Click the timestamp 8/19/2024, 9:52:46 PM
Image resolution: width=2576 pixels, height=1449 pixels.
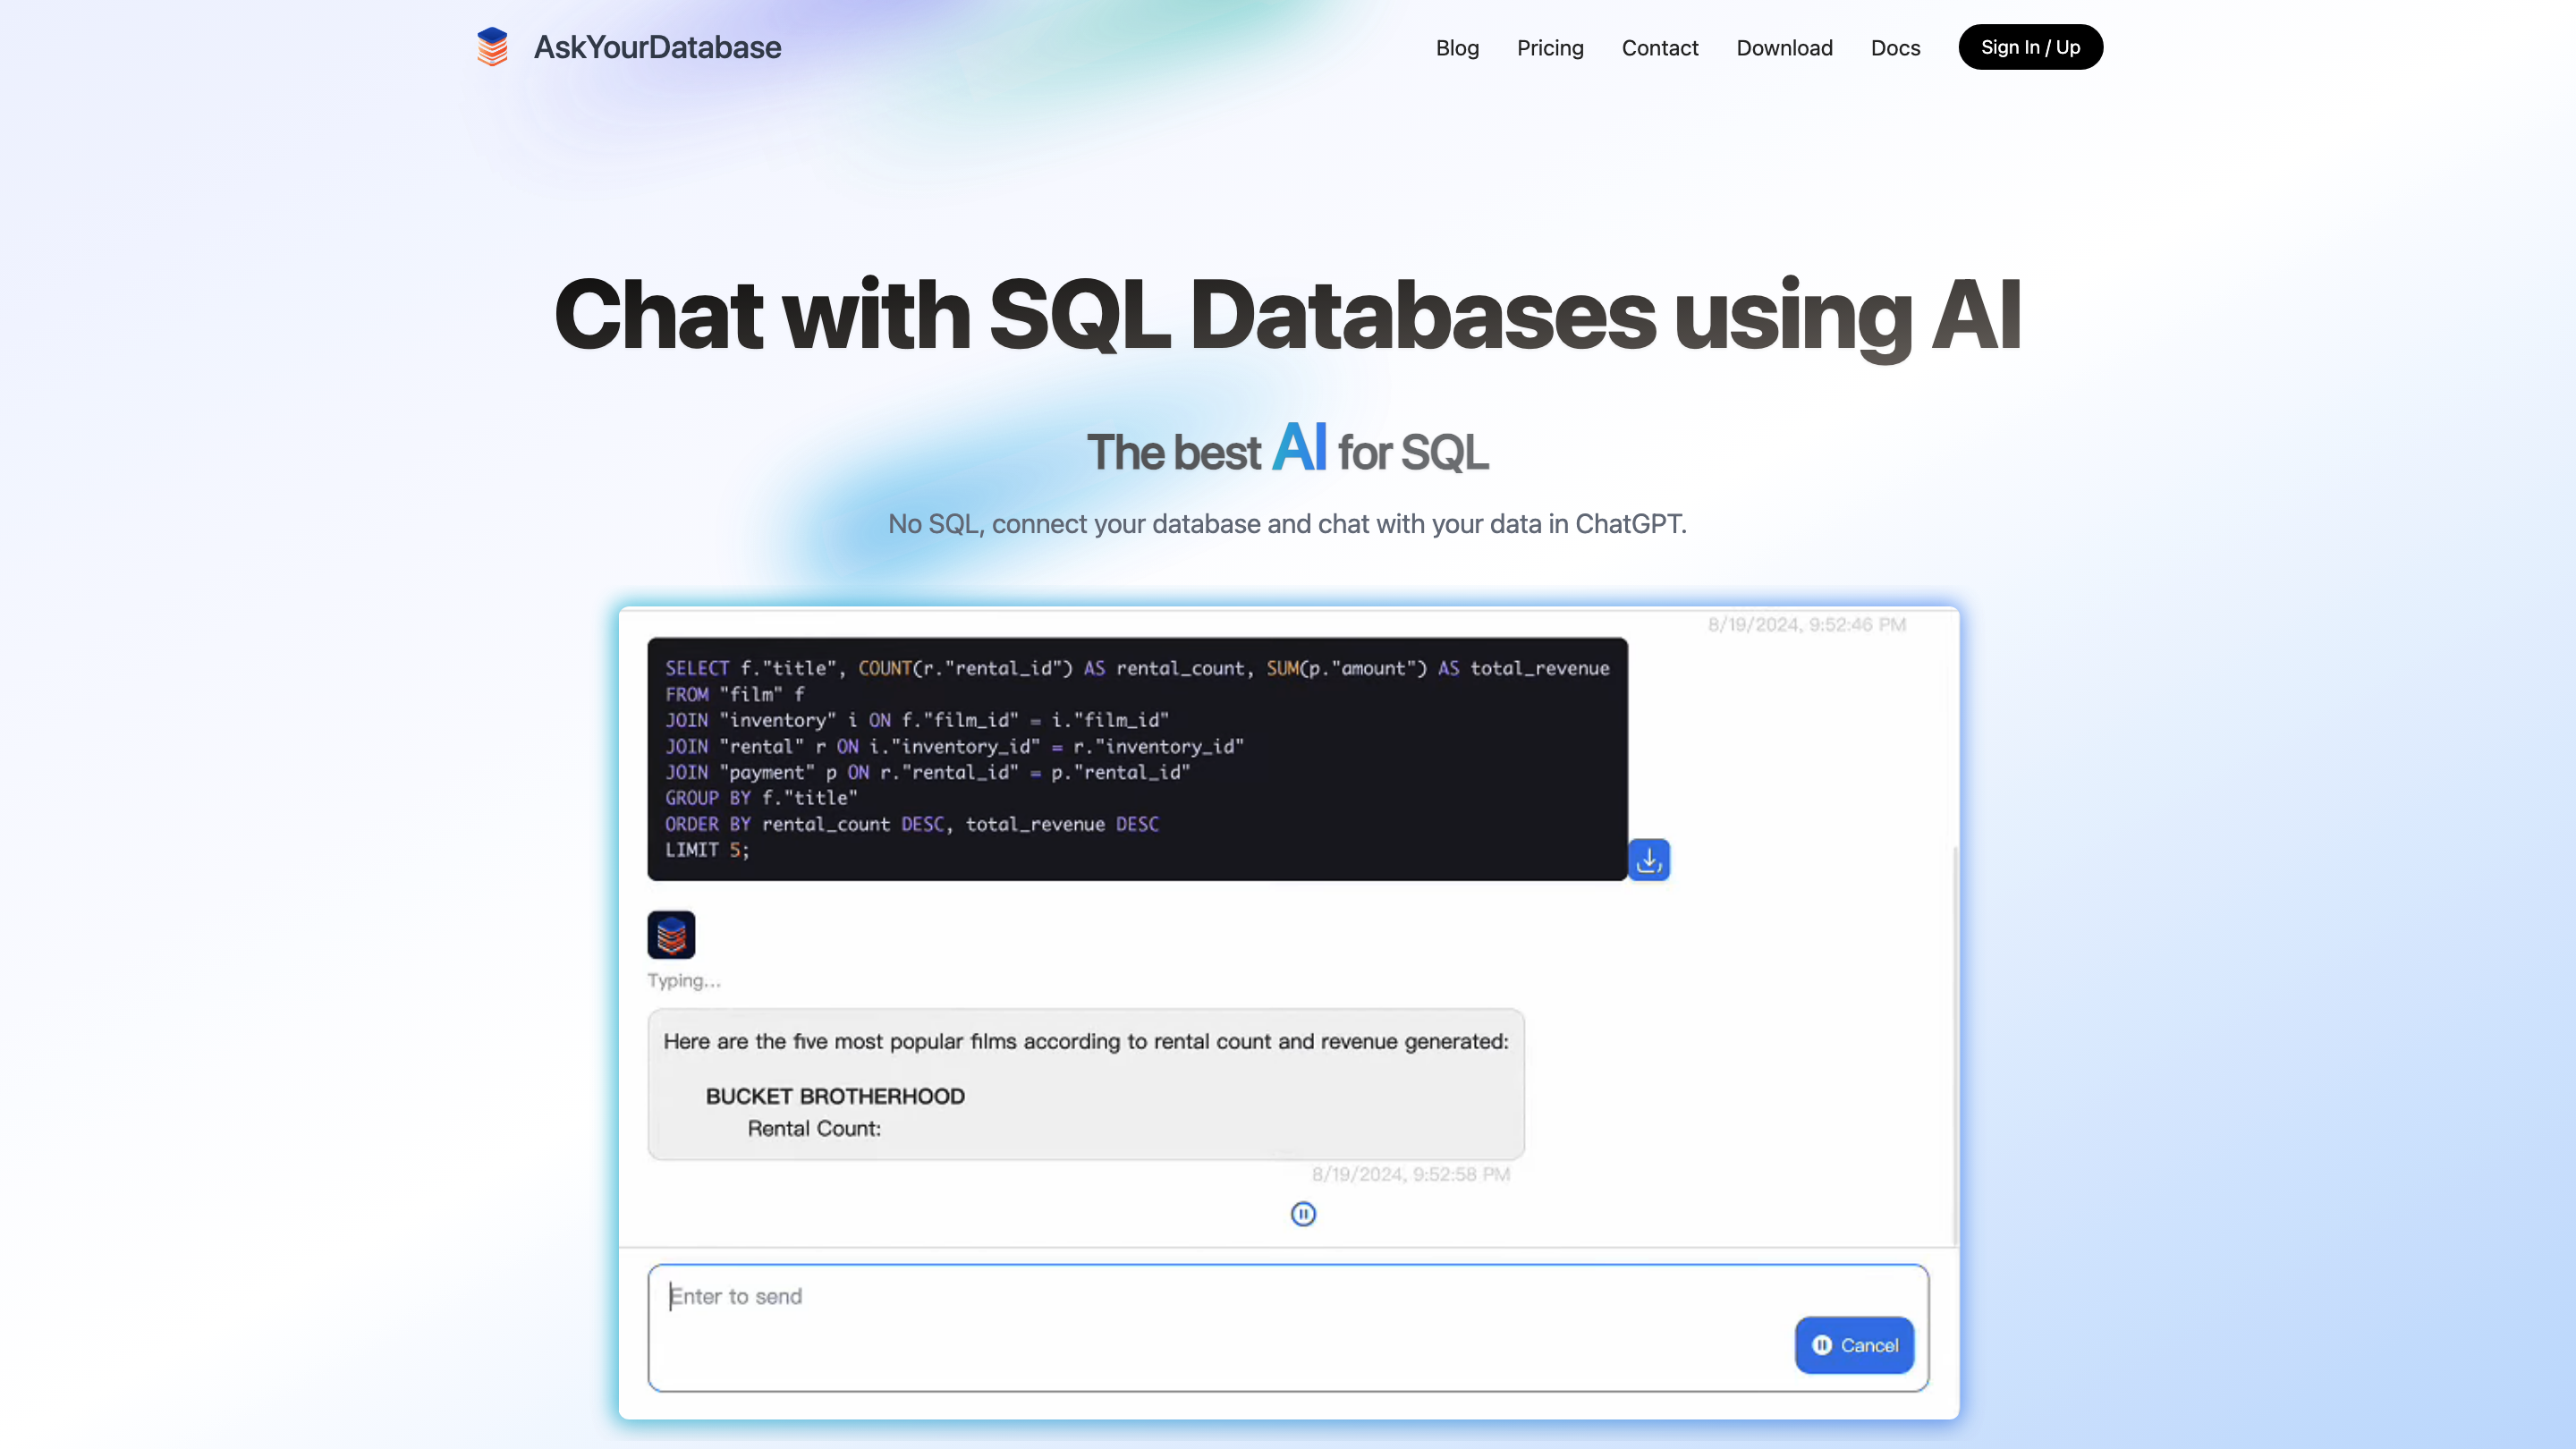[x=1806, y=623]
